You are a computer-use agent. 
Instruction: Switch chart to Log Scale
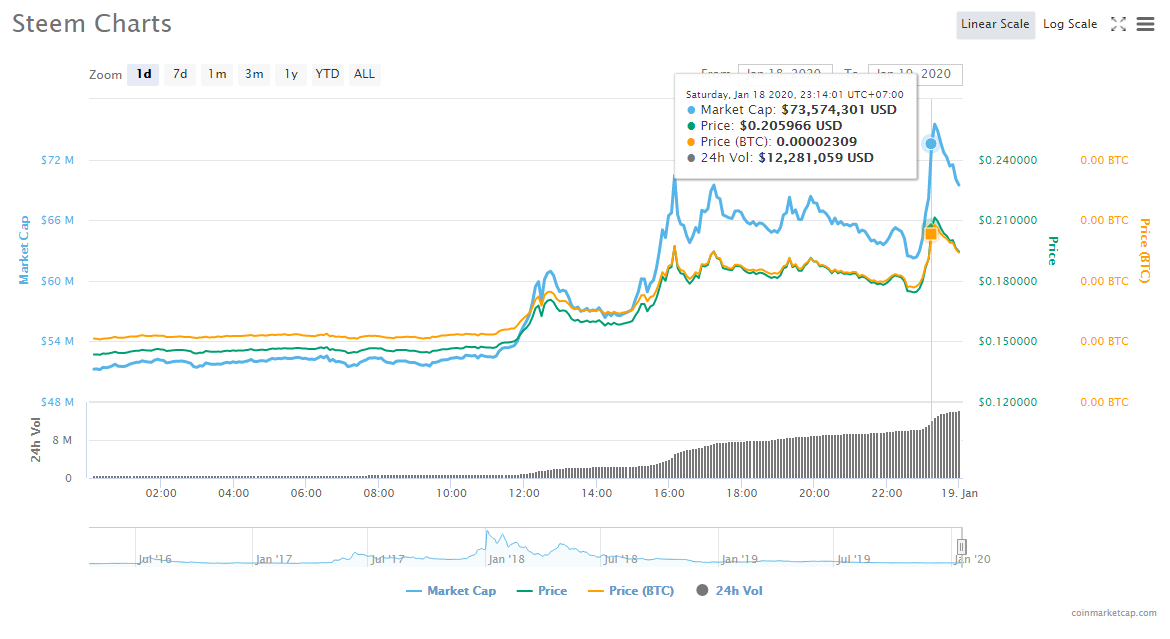1070,25
